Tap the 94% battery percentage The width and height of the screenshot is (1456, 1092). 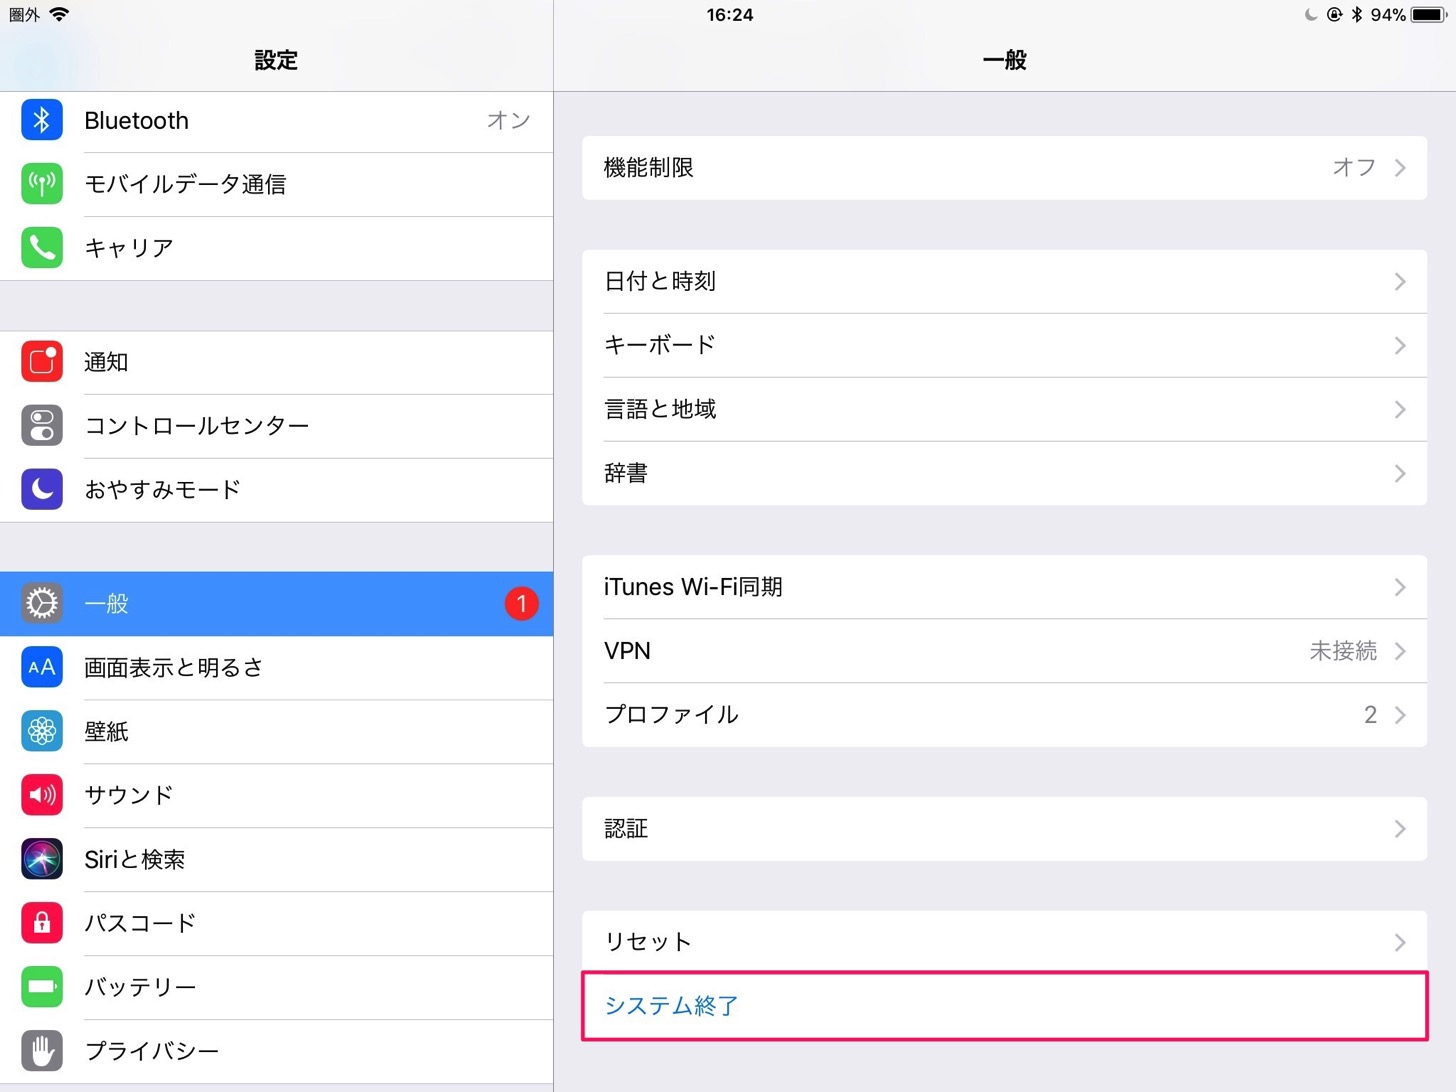tap(1388, 14)
